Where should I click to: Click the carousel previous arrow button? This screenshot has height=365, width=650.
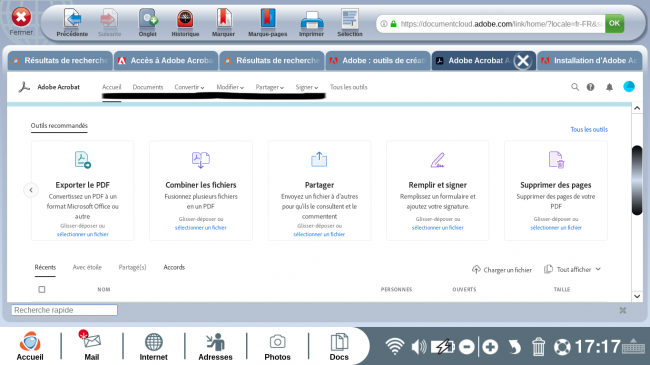point(31,190)
